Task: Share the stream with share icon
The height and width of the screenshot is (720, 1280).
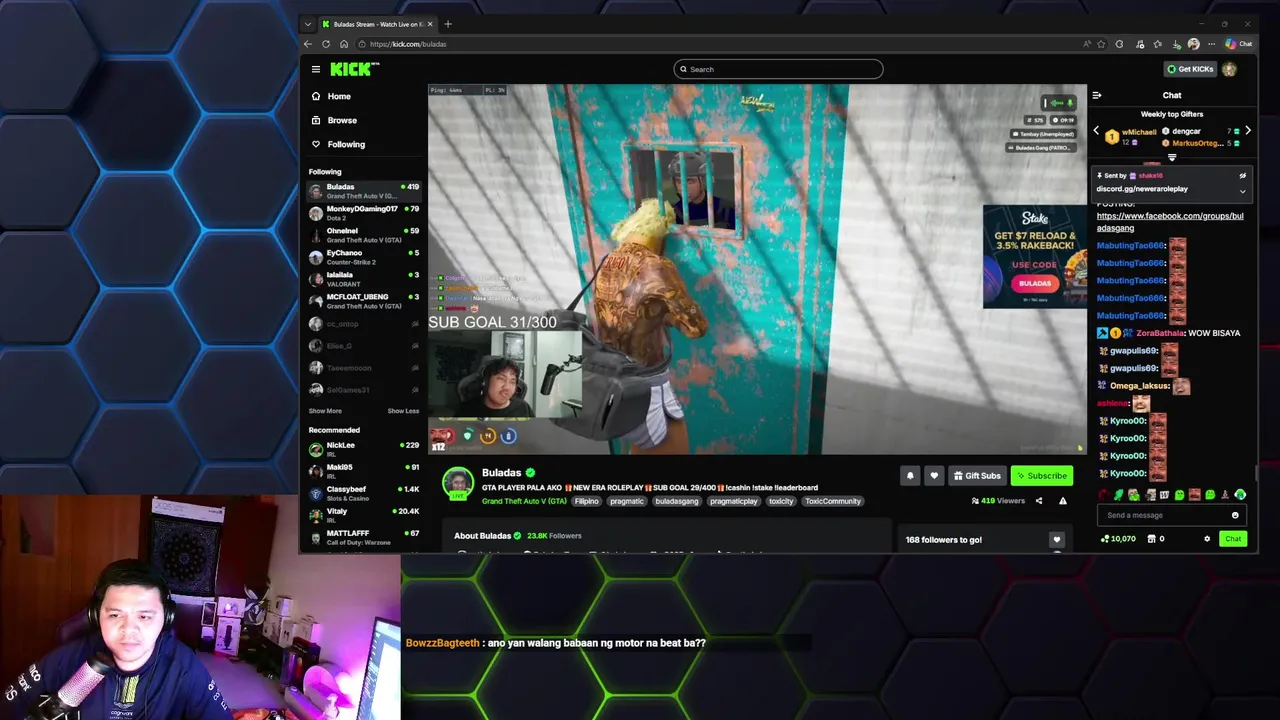Action: coord(1038,501)
